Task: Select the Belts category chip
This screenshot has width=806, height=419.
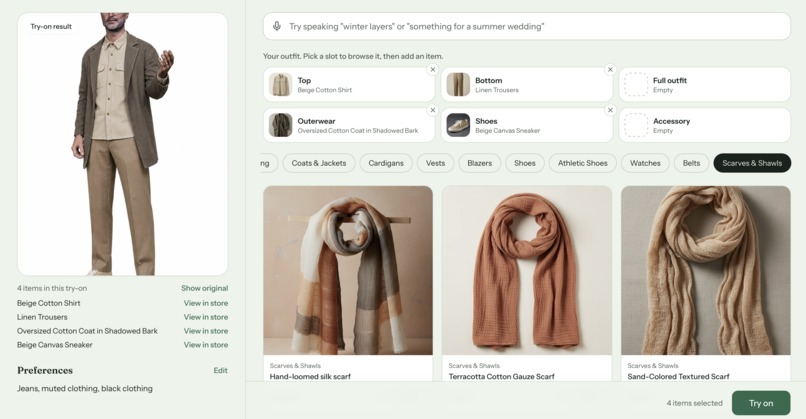Action: pyautogui.click(x=691, y=163)
